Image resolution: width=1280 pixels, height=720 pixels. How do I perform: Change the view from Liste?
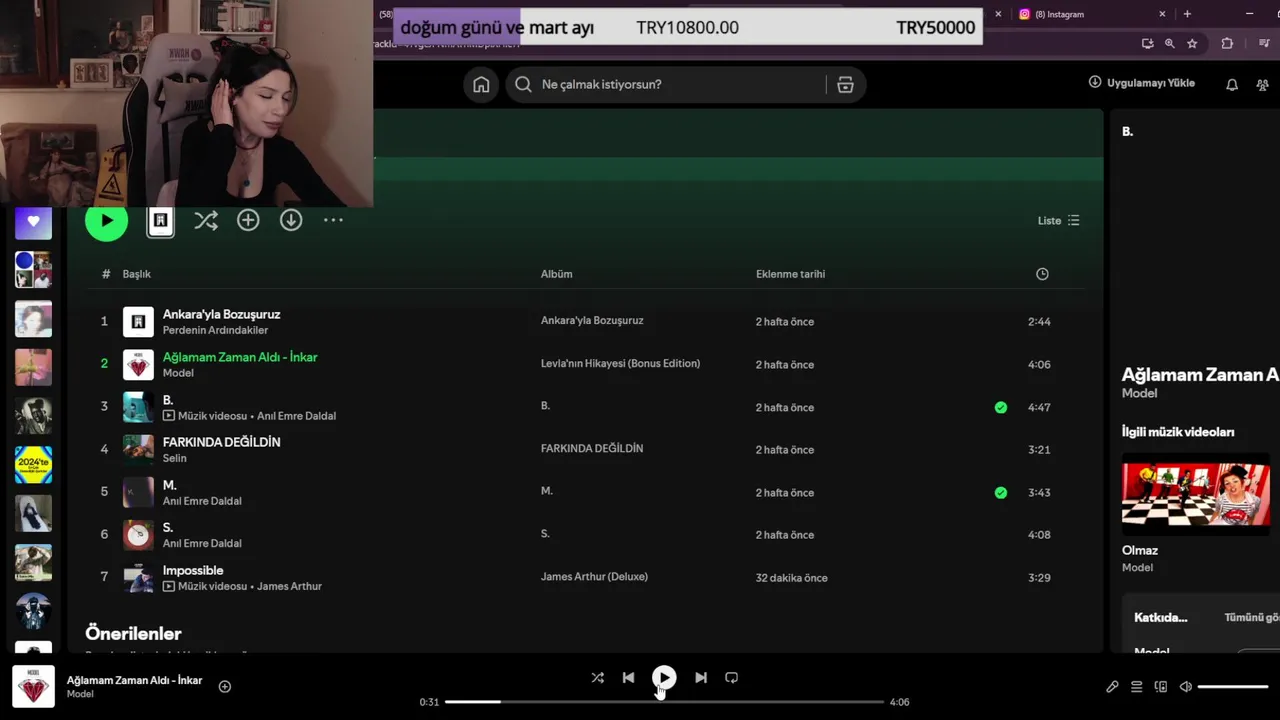(1058, 220)
